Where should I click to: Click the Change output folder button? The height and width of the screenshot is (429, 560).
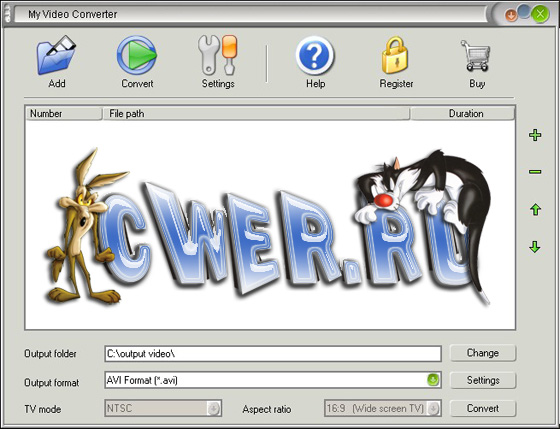[483, 353]
